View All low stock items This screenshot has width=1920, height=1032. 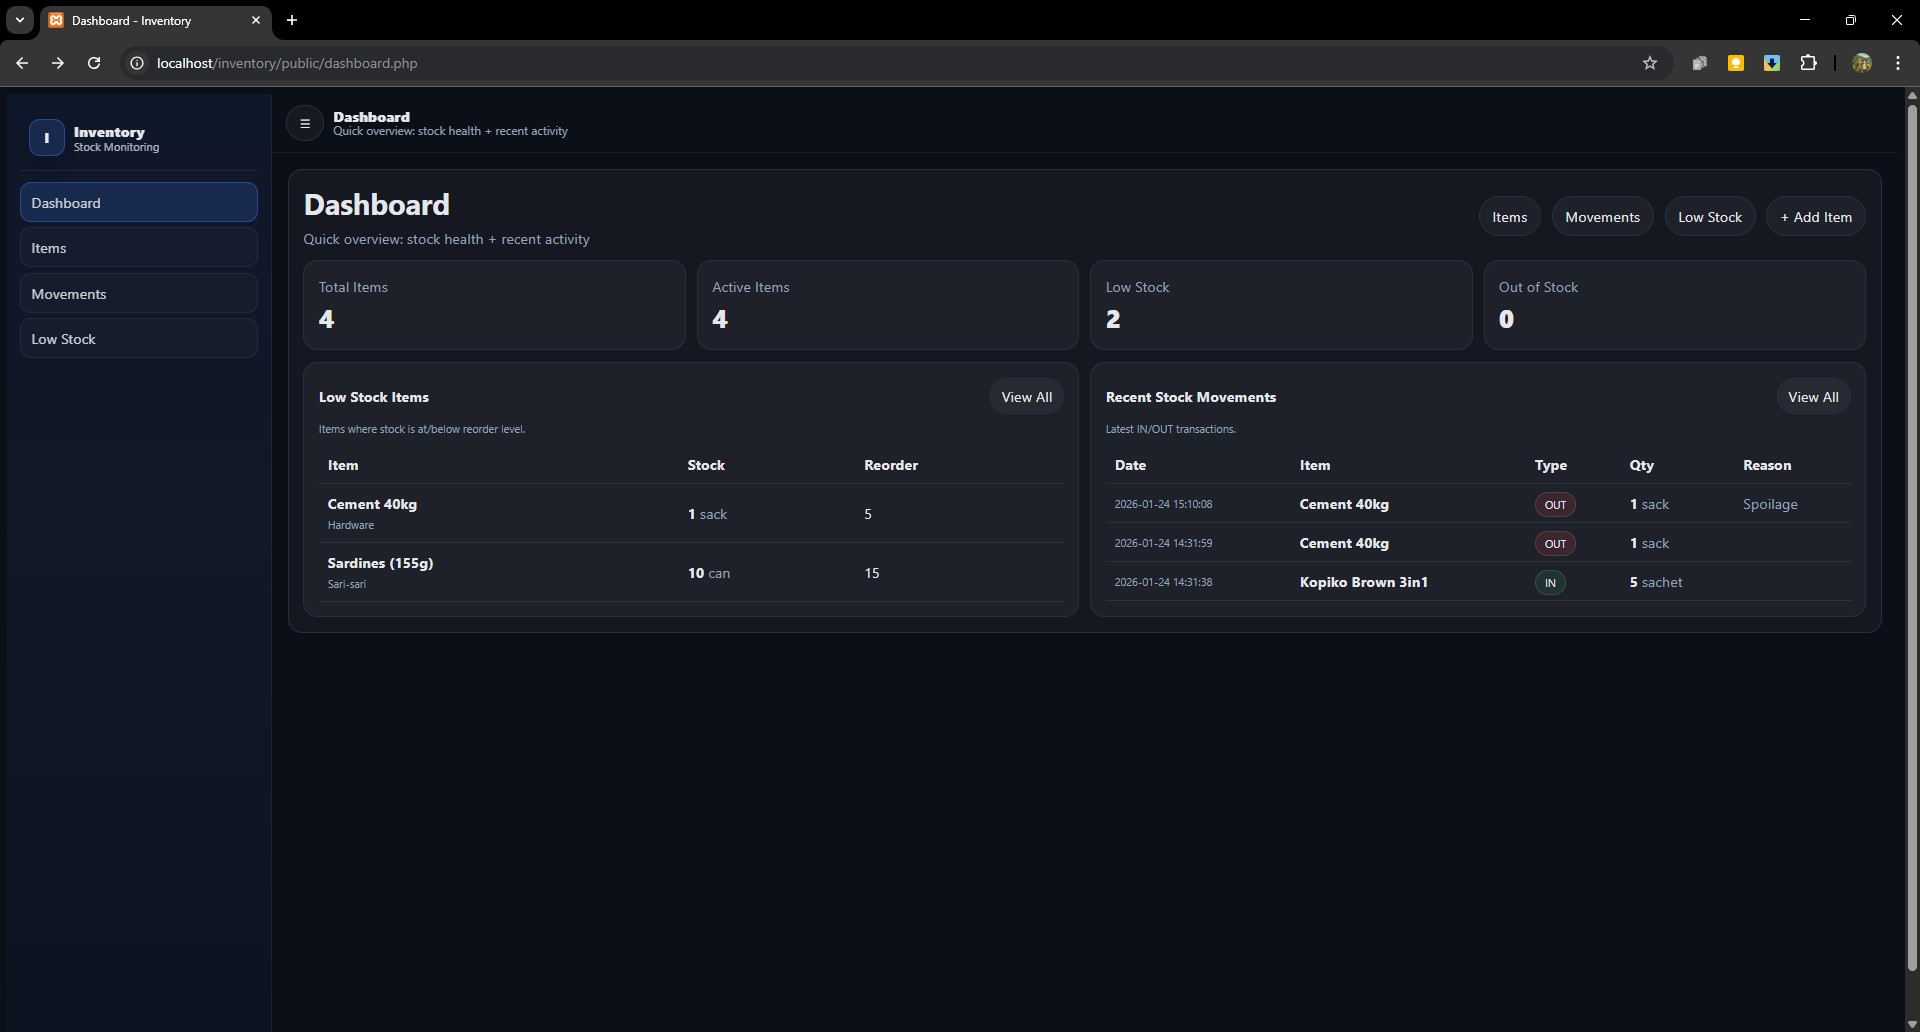click(x=1027, y=396)
